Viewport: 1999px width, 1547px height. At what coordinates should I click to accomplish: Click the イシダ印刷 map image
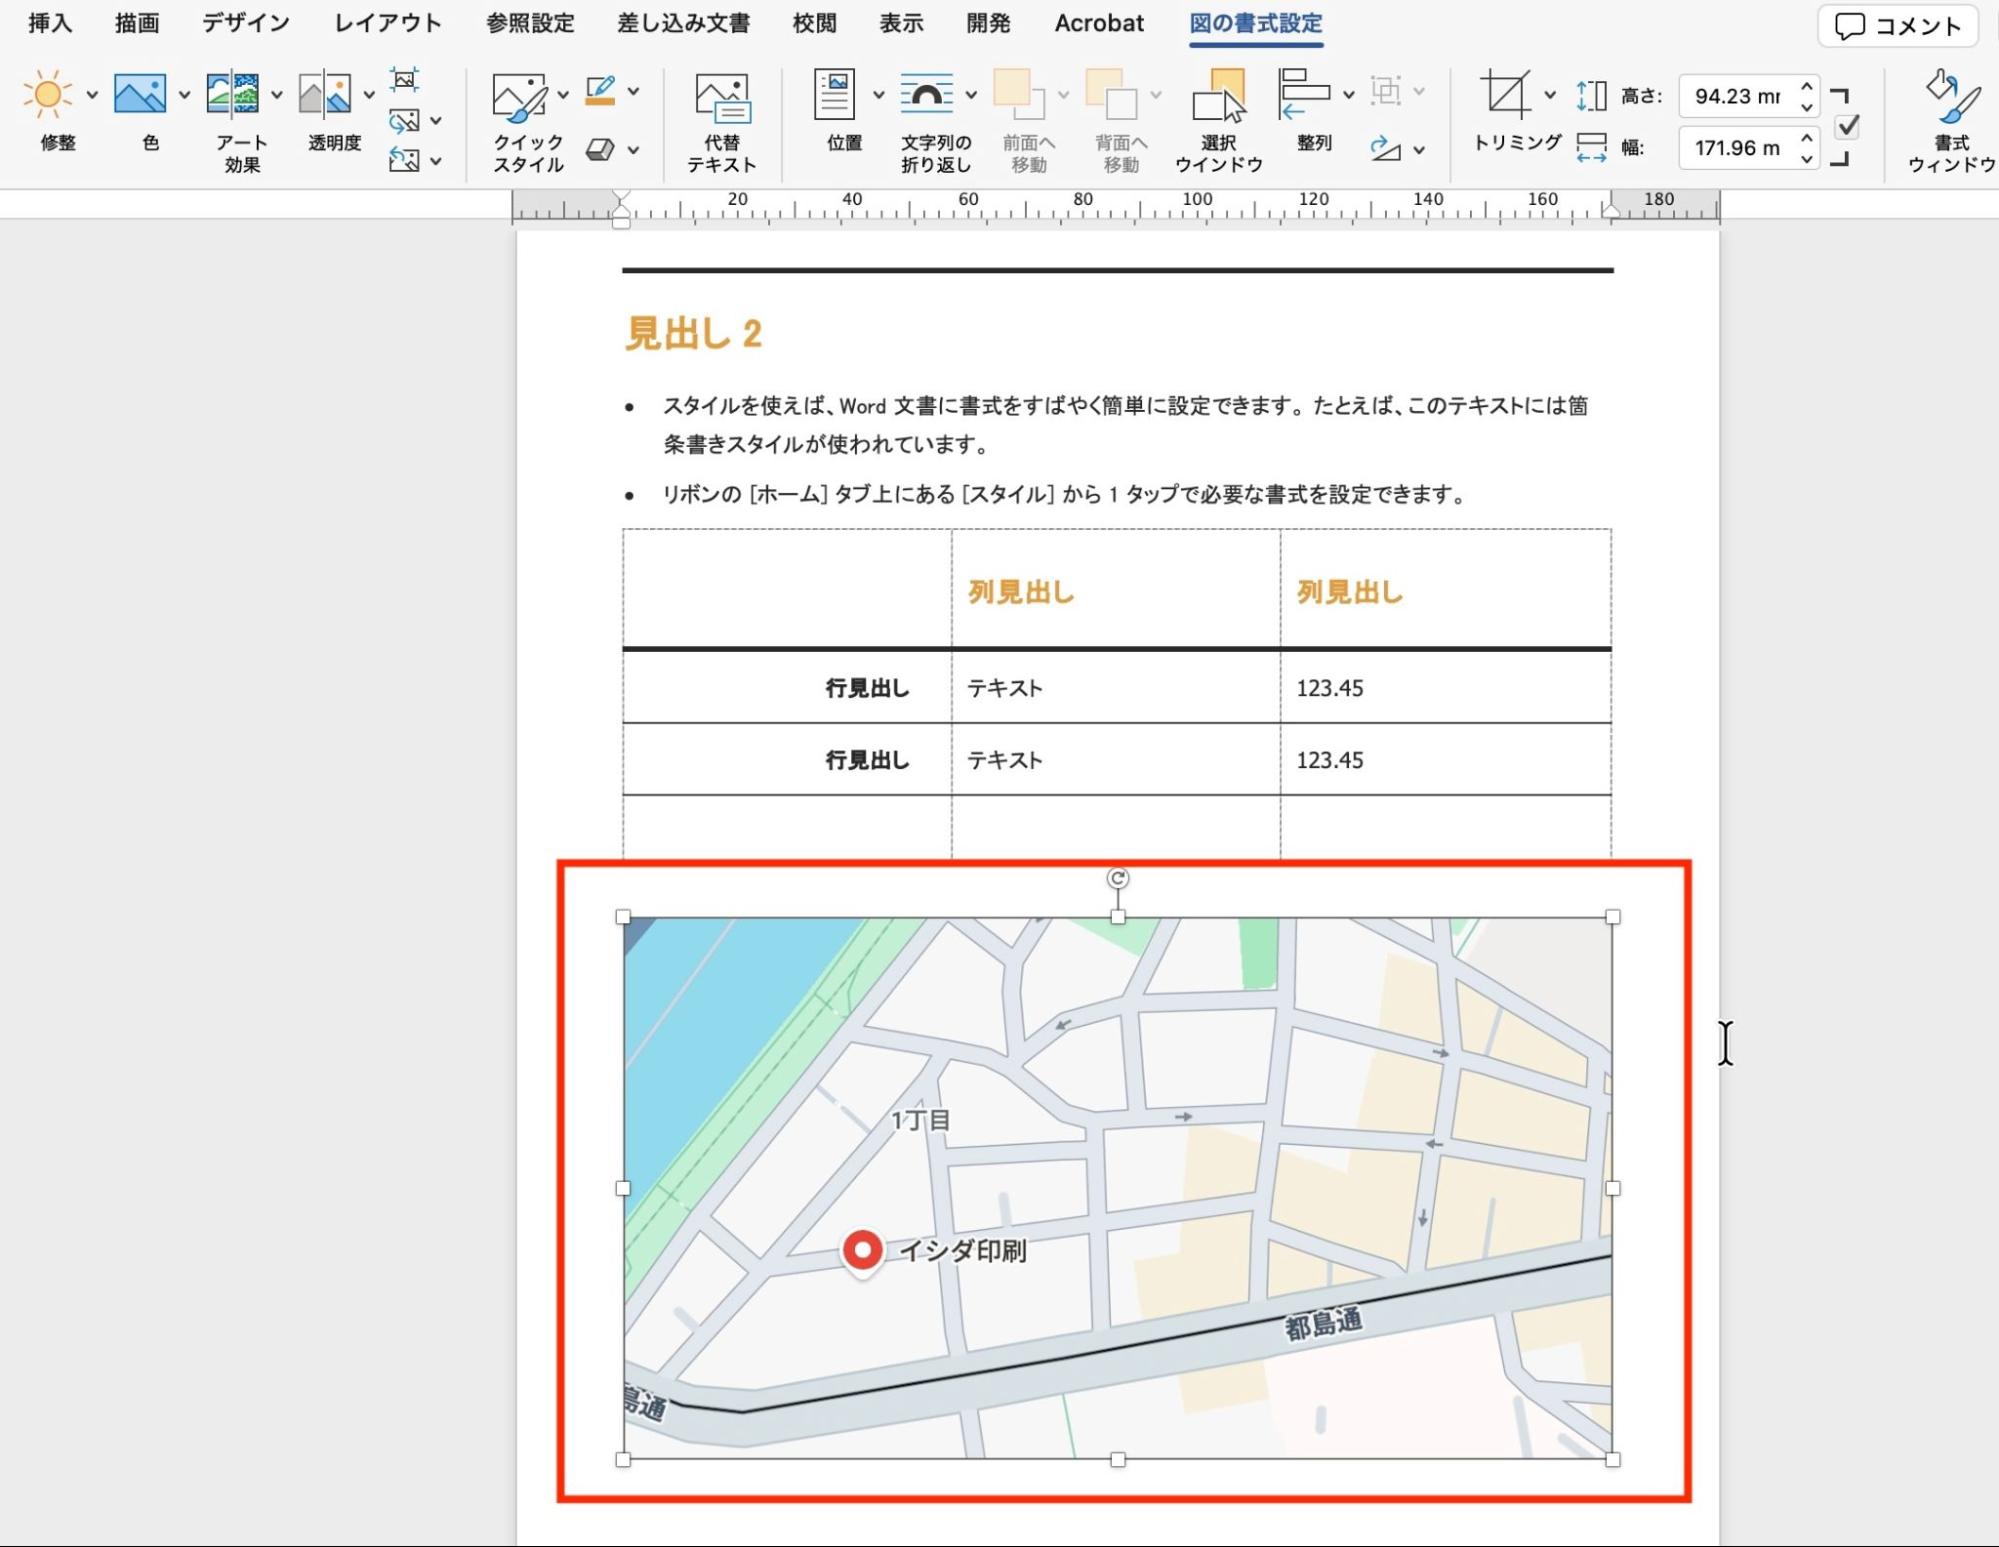tap(1118, 1188)
